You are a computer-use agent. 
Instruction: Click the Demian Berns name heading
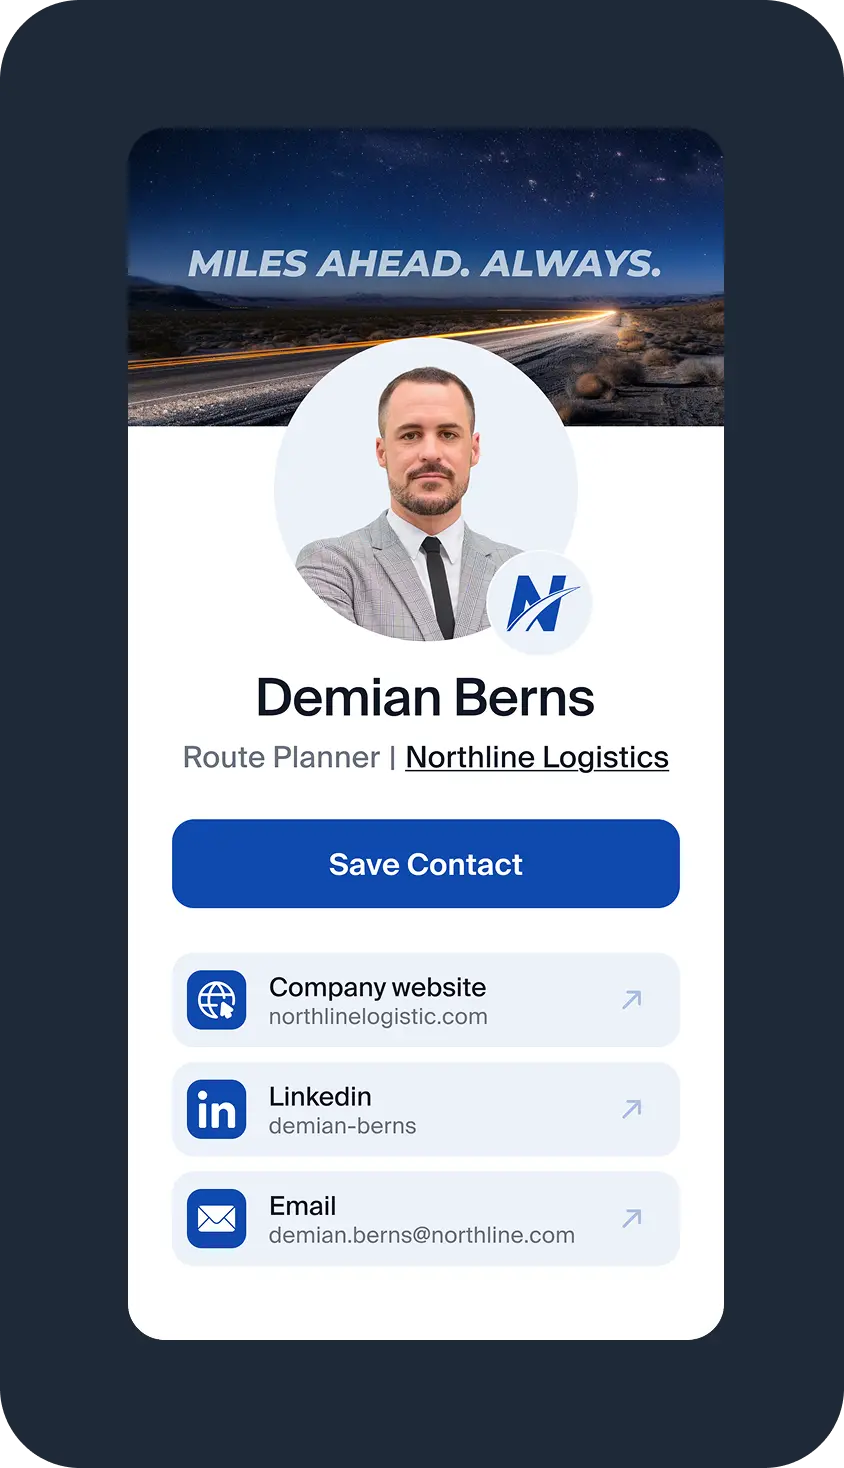tap(425, 698)
